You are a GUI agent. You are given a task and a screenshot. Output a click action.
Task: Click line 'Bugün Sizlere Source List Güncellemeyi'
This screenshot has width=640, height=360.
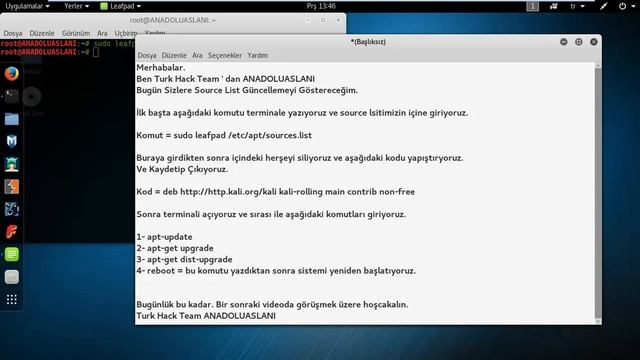247,90
